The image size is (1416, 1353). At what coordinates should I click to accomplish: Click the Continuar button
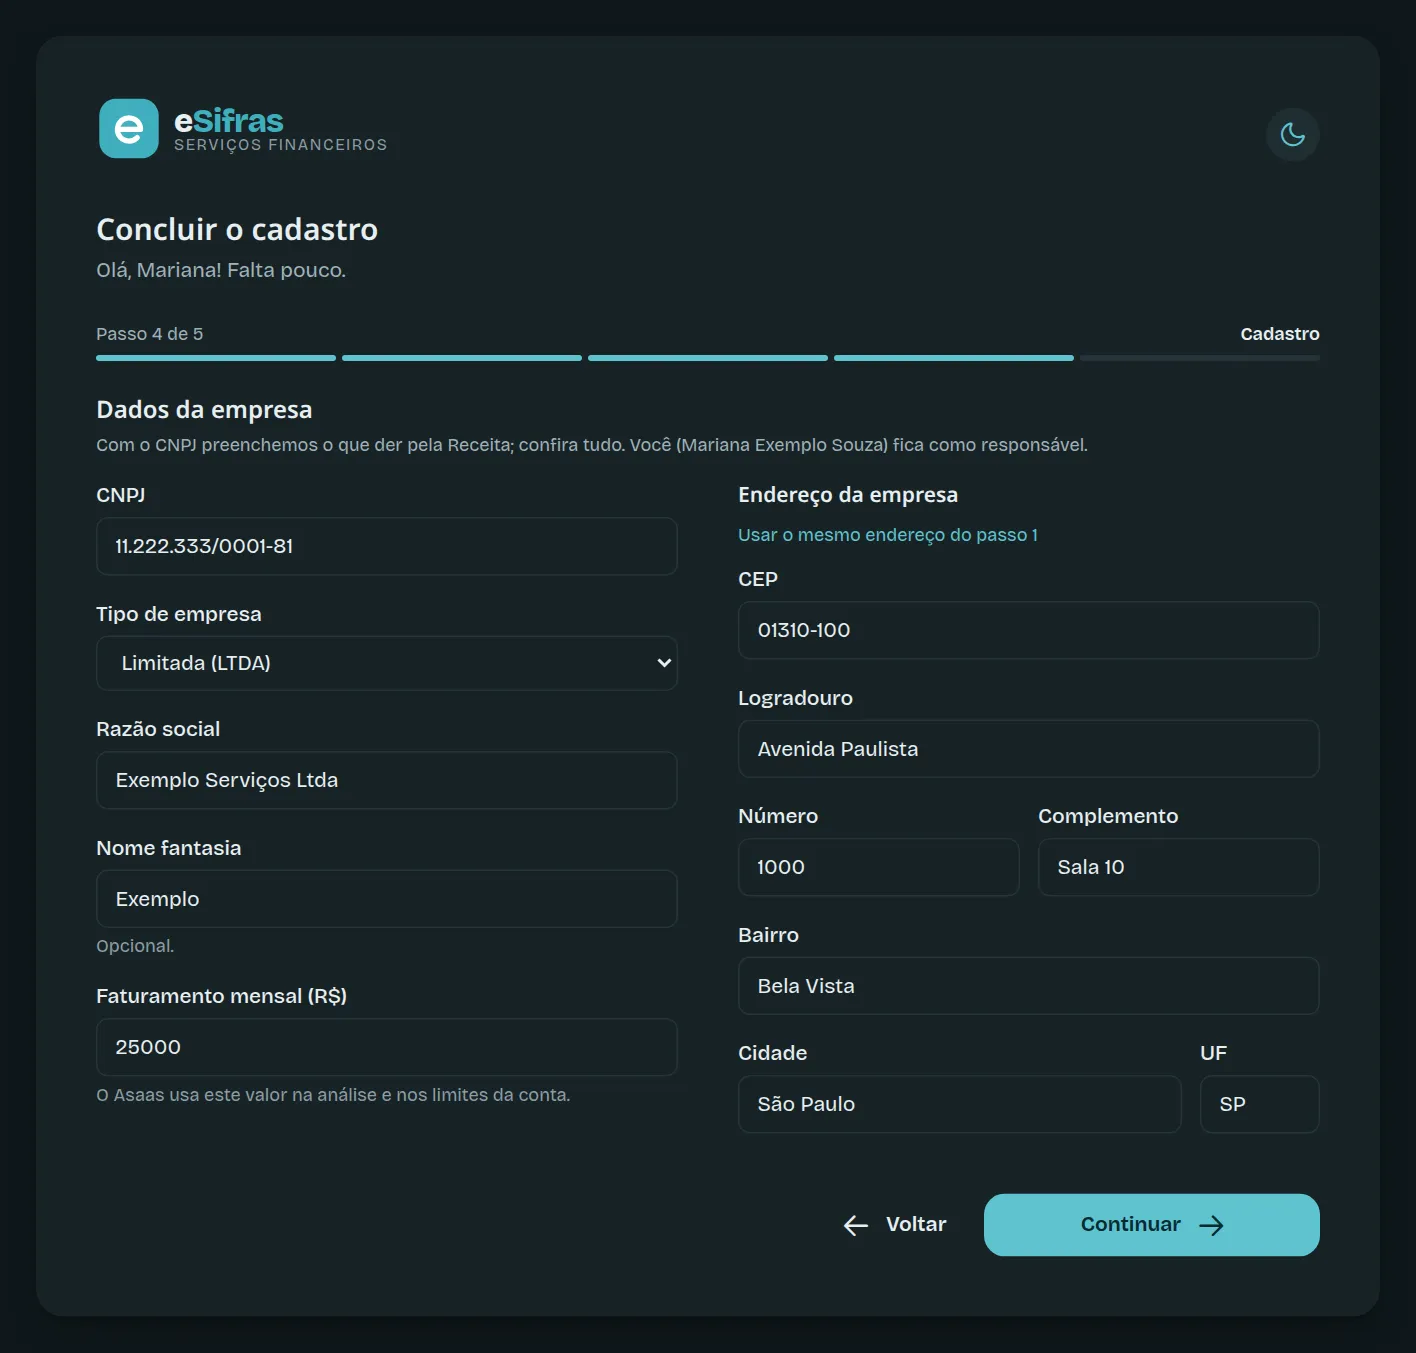click(1151, 1224)
